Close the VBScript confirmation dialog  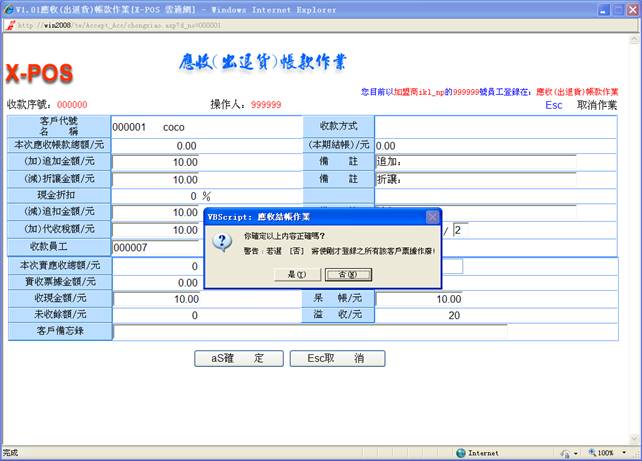(432, 216)
